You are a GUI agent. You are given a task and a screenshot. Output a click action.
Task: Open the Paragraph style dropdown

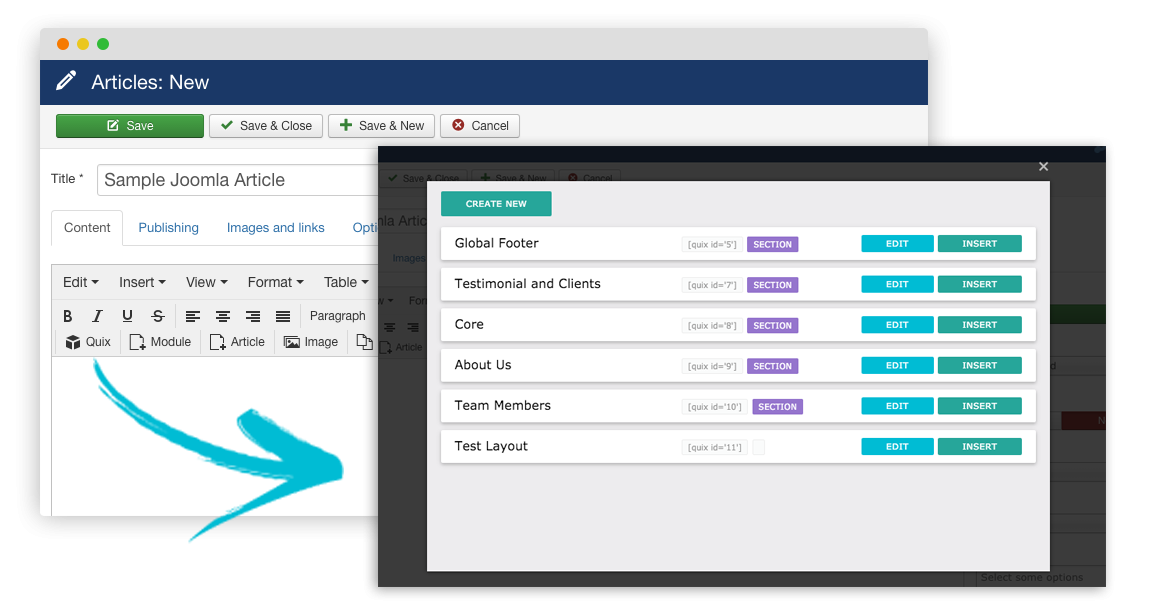(337, 315)
